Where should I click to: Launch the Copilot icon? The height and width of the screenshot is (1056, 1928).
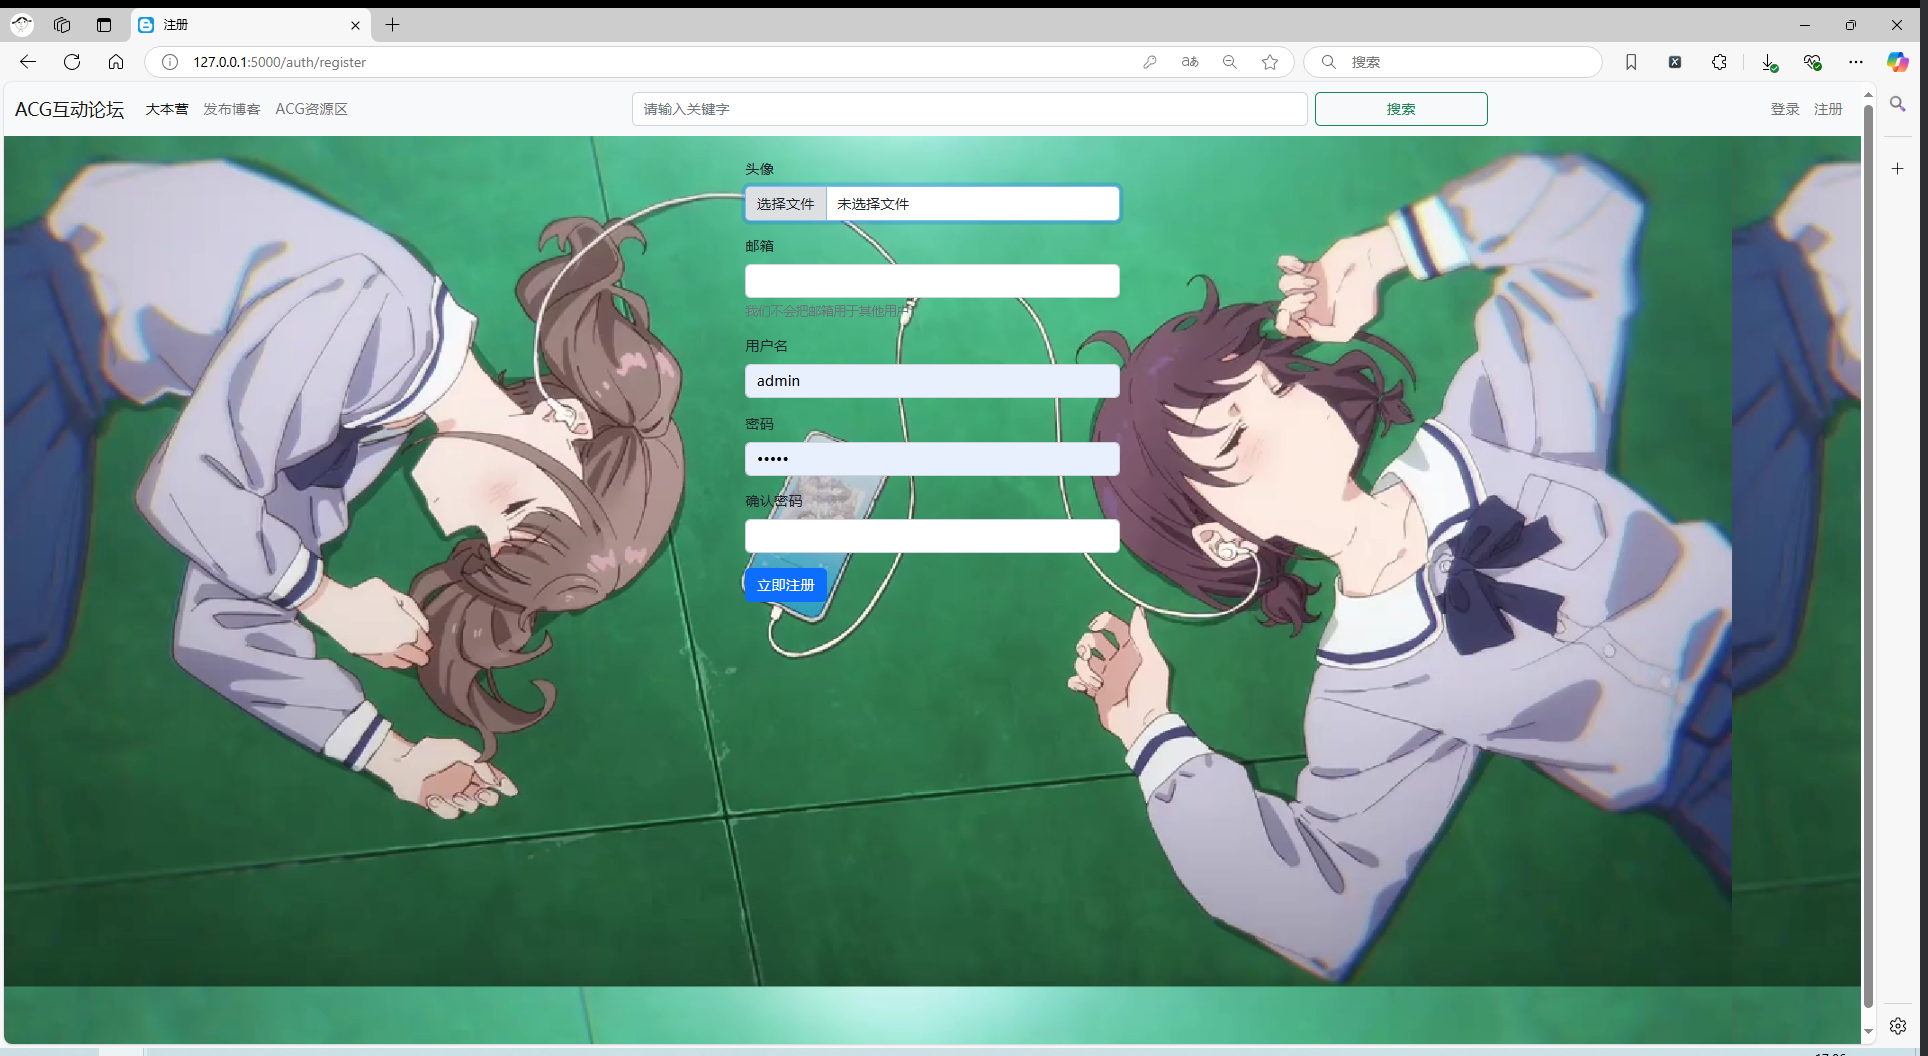1897,62
